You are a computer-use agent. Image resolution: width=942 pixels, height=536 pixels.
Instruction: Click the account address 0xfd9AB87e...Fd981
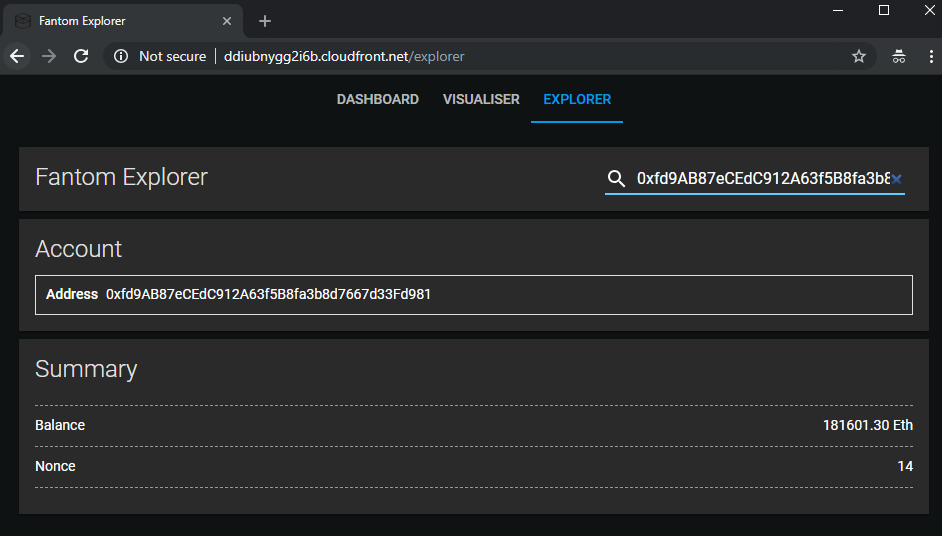coord(269,294)
